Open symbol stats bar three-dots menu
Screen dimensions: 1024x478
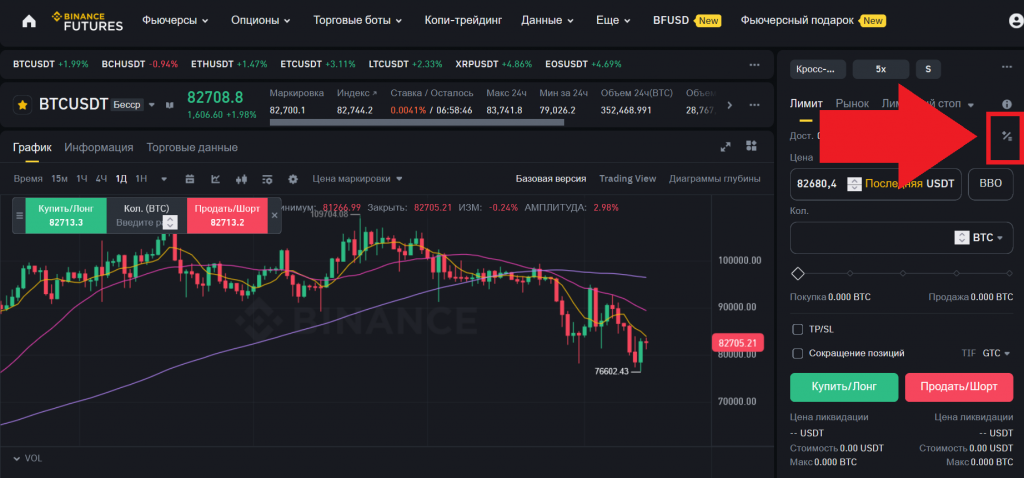point(754,105)
